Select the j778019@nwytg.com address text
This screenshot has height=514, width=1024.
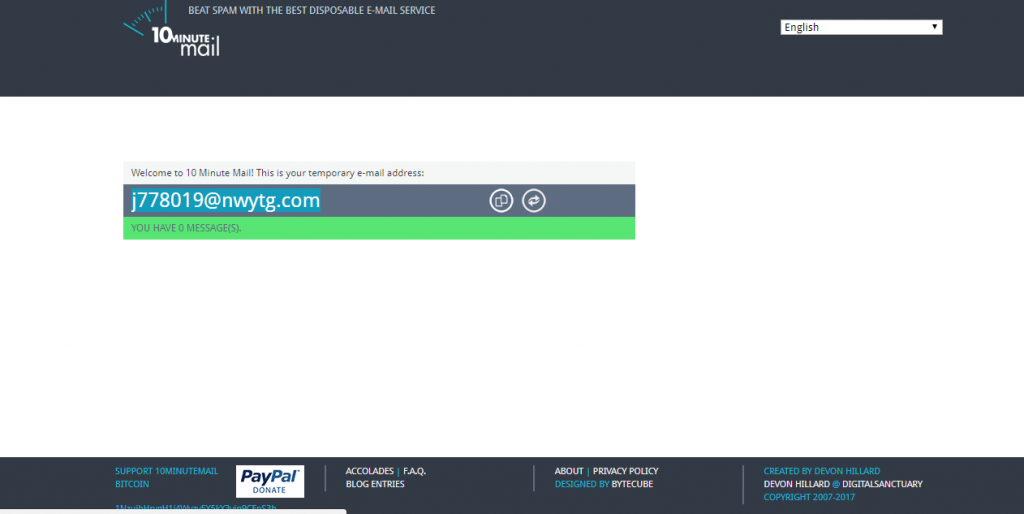pos(225,200)
